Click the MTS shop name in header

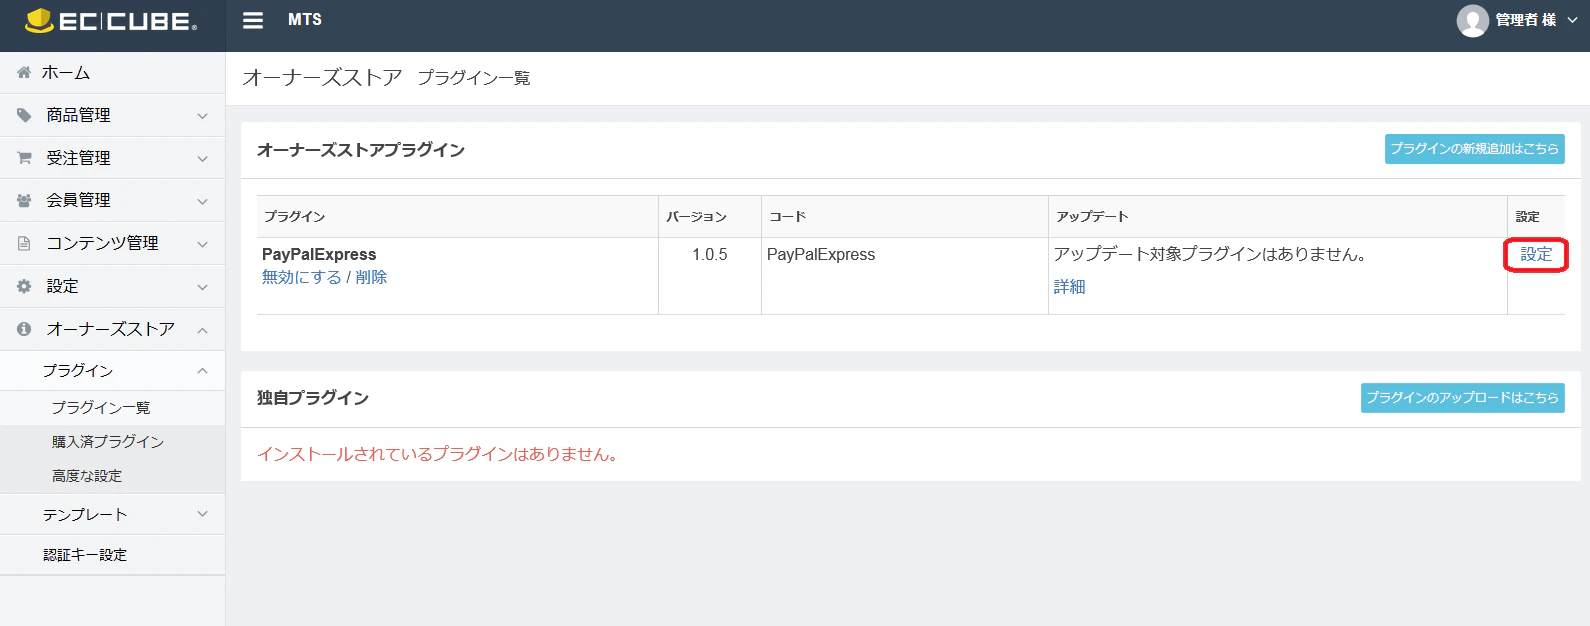pyautogui.click(x=305, y=20)
